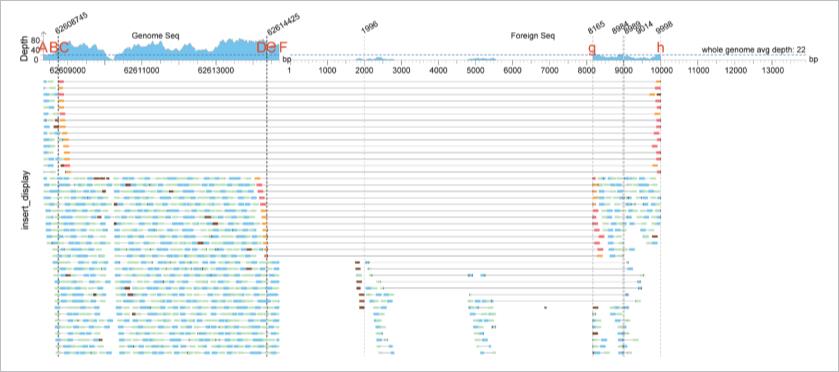839x372 pixels.
Task: Click the red letter D marker
Action: [x=261, y=48]
